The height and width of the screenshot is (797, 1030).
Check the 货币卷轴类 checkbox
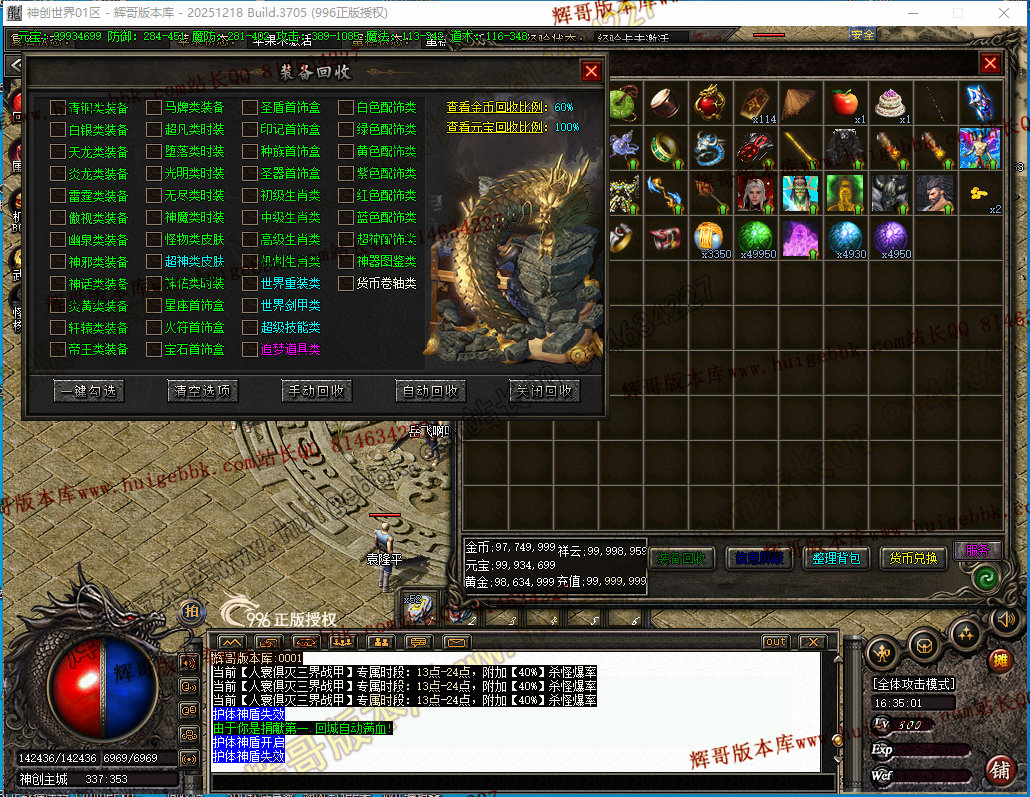click(x=346, y=284)
